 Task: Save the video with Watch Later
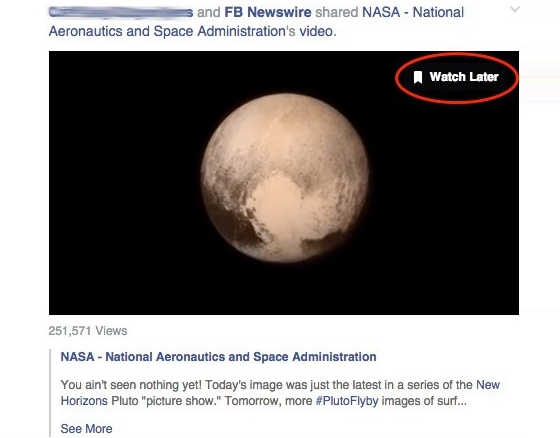coord(456,77)
